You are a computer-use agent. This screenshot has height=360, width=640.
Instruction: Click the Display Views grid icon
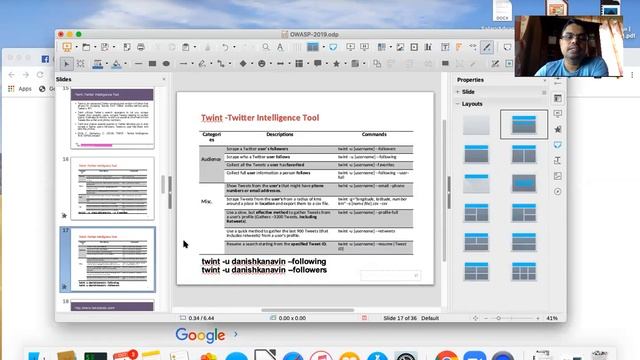[x=313, y=47]
